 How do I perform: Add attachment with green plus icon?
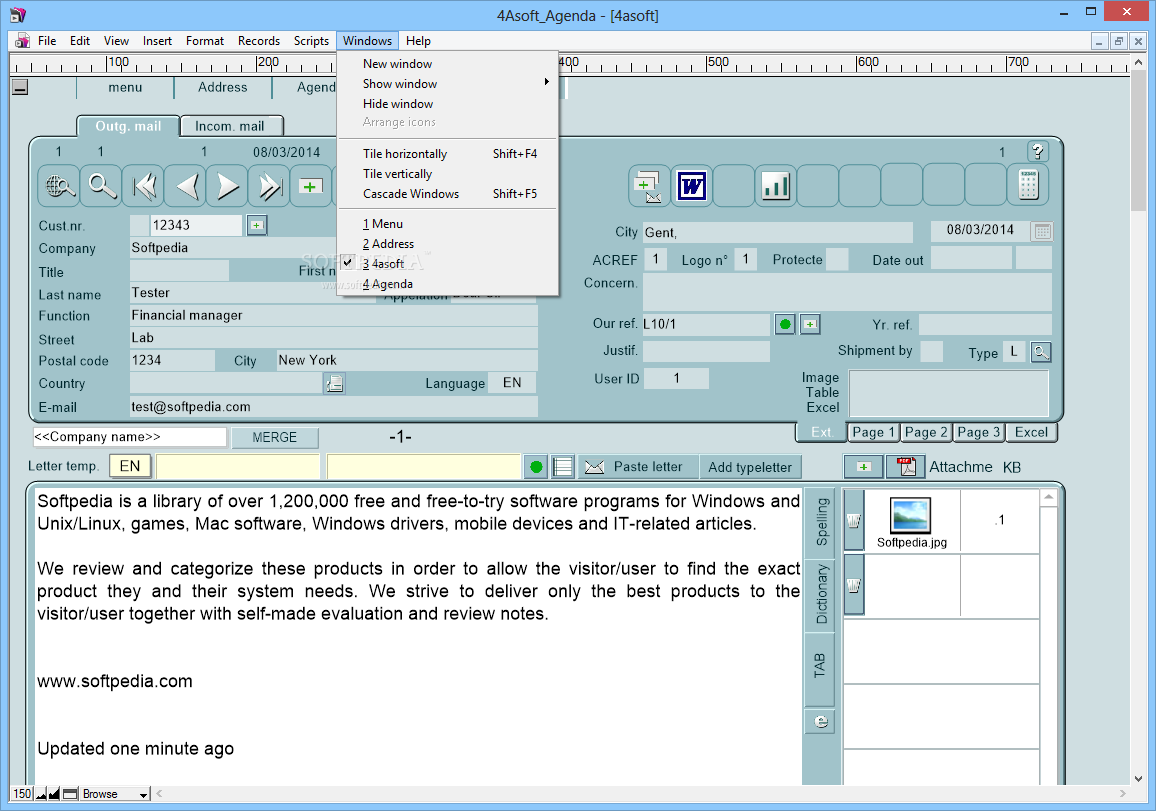[x=863, y=467]
